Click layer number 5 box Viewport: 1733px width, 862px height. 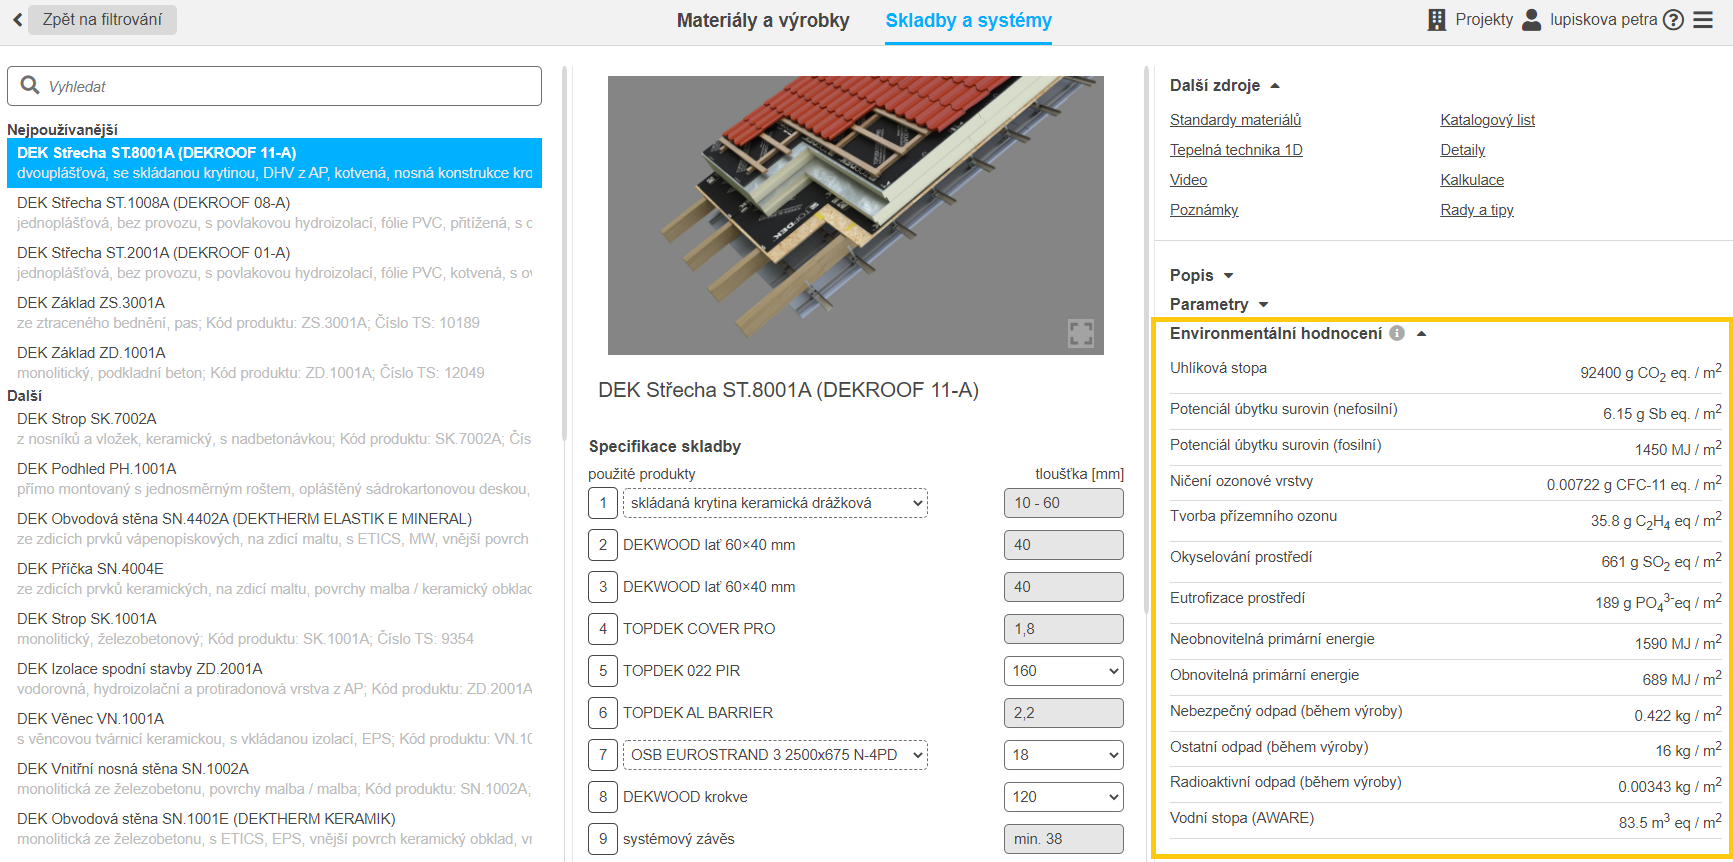click(x=603, y=671)
